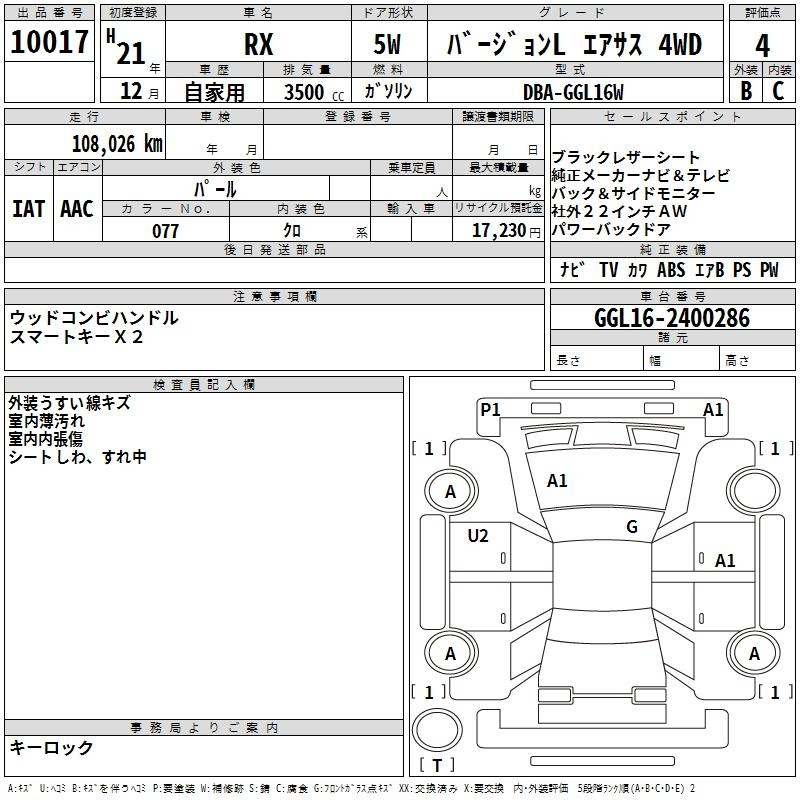This screenshot has width=800, height=800.
Task: Click sales point 純正メーカーナビ&テレビ
Action: tap(641, 175)
